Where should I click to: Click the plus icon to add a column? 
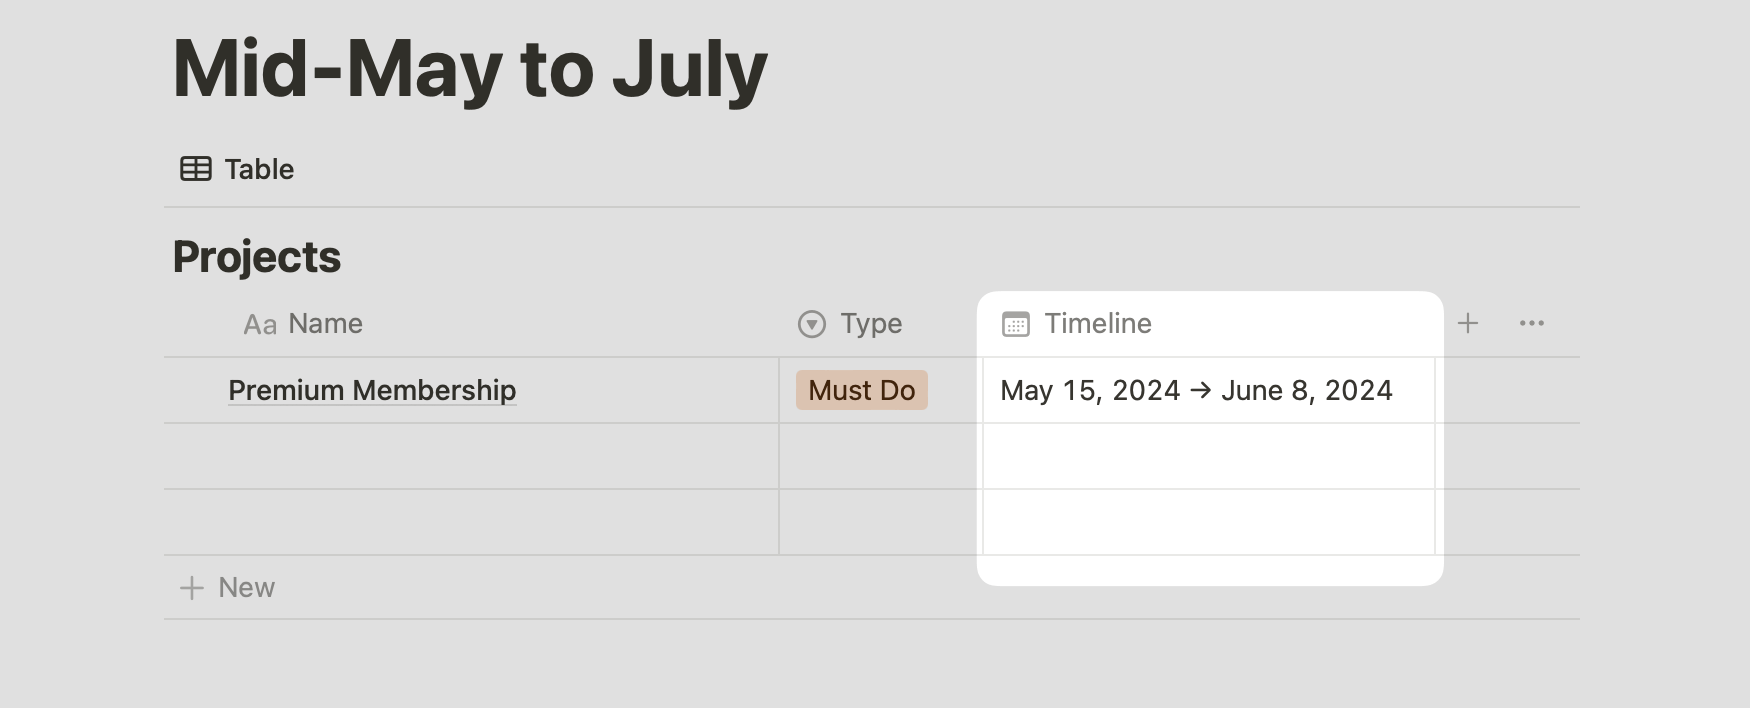[1468, 323]
